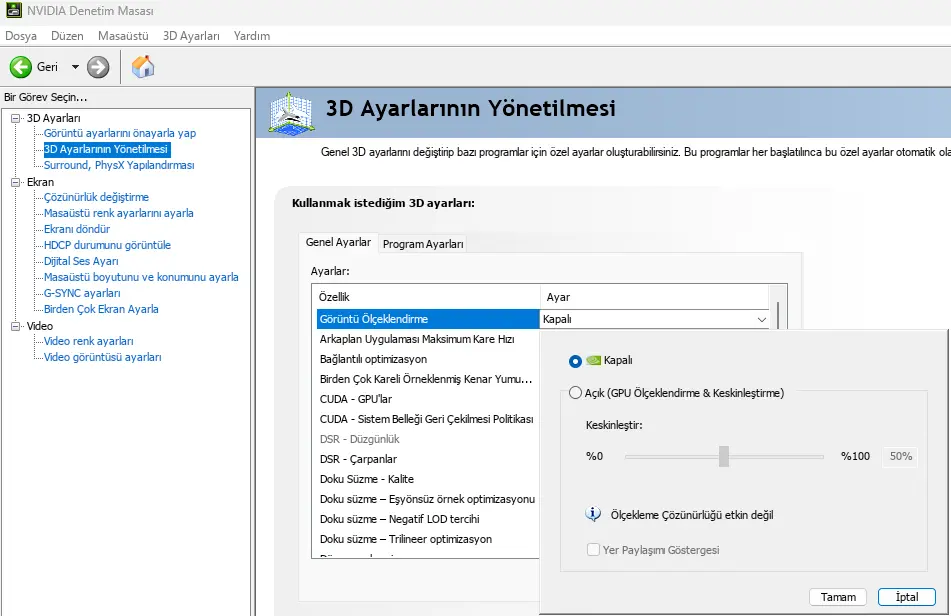The width and height of the screenshot is (951, 616).
Task: Open the Yardım menu
Action: coord(252,36)
